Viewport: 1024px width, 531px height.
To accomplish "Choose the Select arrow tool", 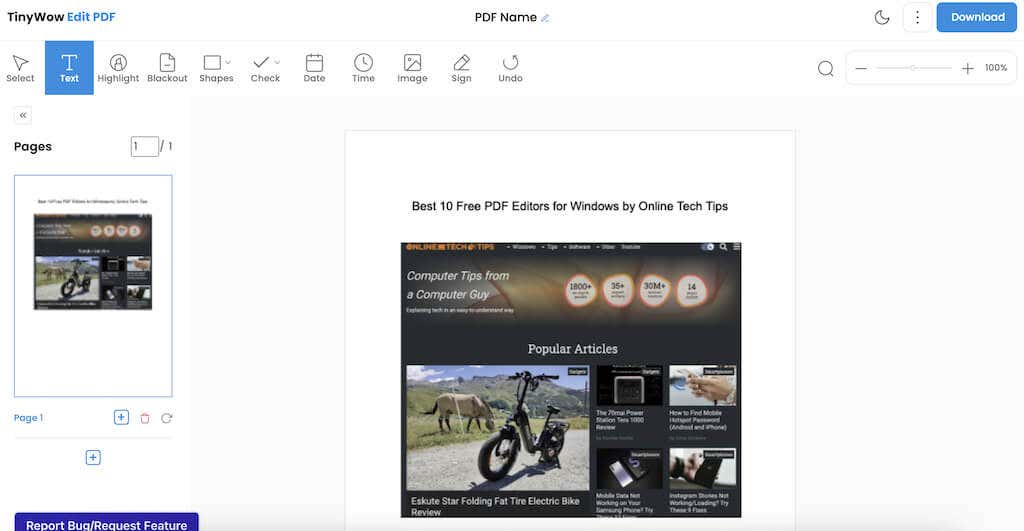I will pyautogui.click(x=20, y=68).
